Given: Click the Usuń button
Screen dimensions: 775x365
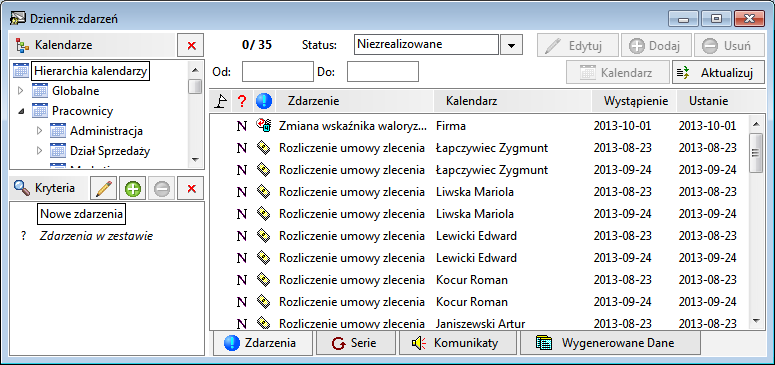Looking at the screenshot, I should [x=729, y=46].
